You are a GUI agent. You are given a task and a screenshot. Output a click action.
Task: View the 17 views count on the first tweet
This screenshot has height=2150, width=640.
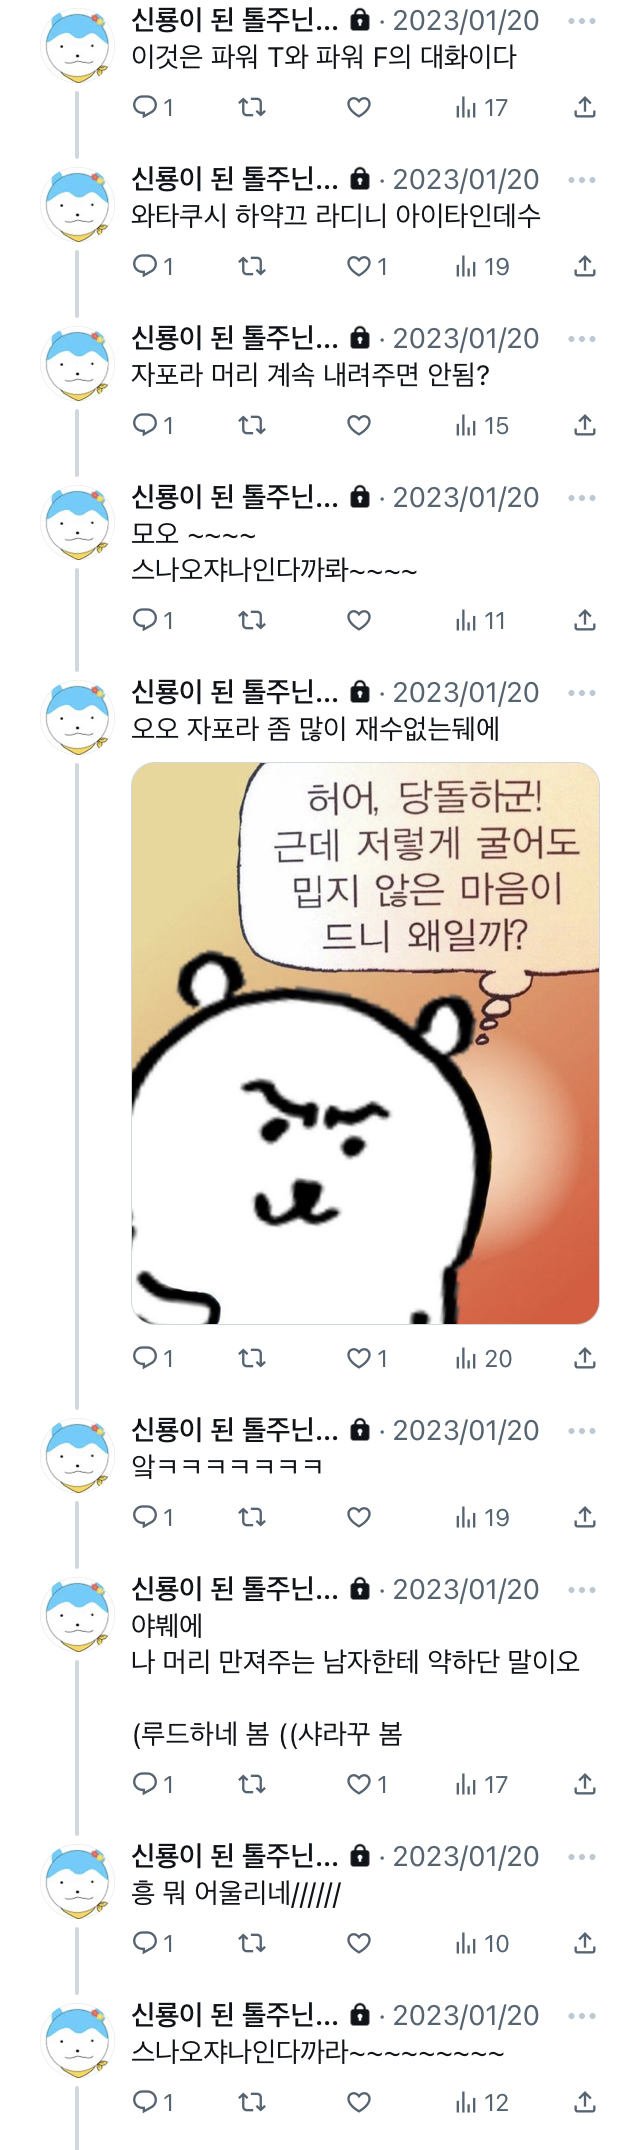[481, 107]
